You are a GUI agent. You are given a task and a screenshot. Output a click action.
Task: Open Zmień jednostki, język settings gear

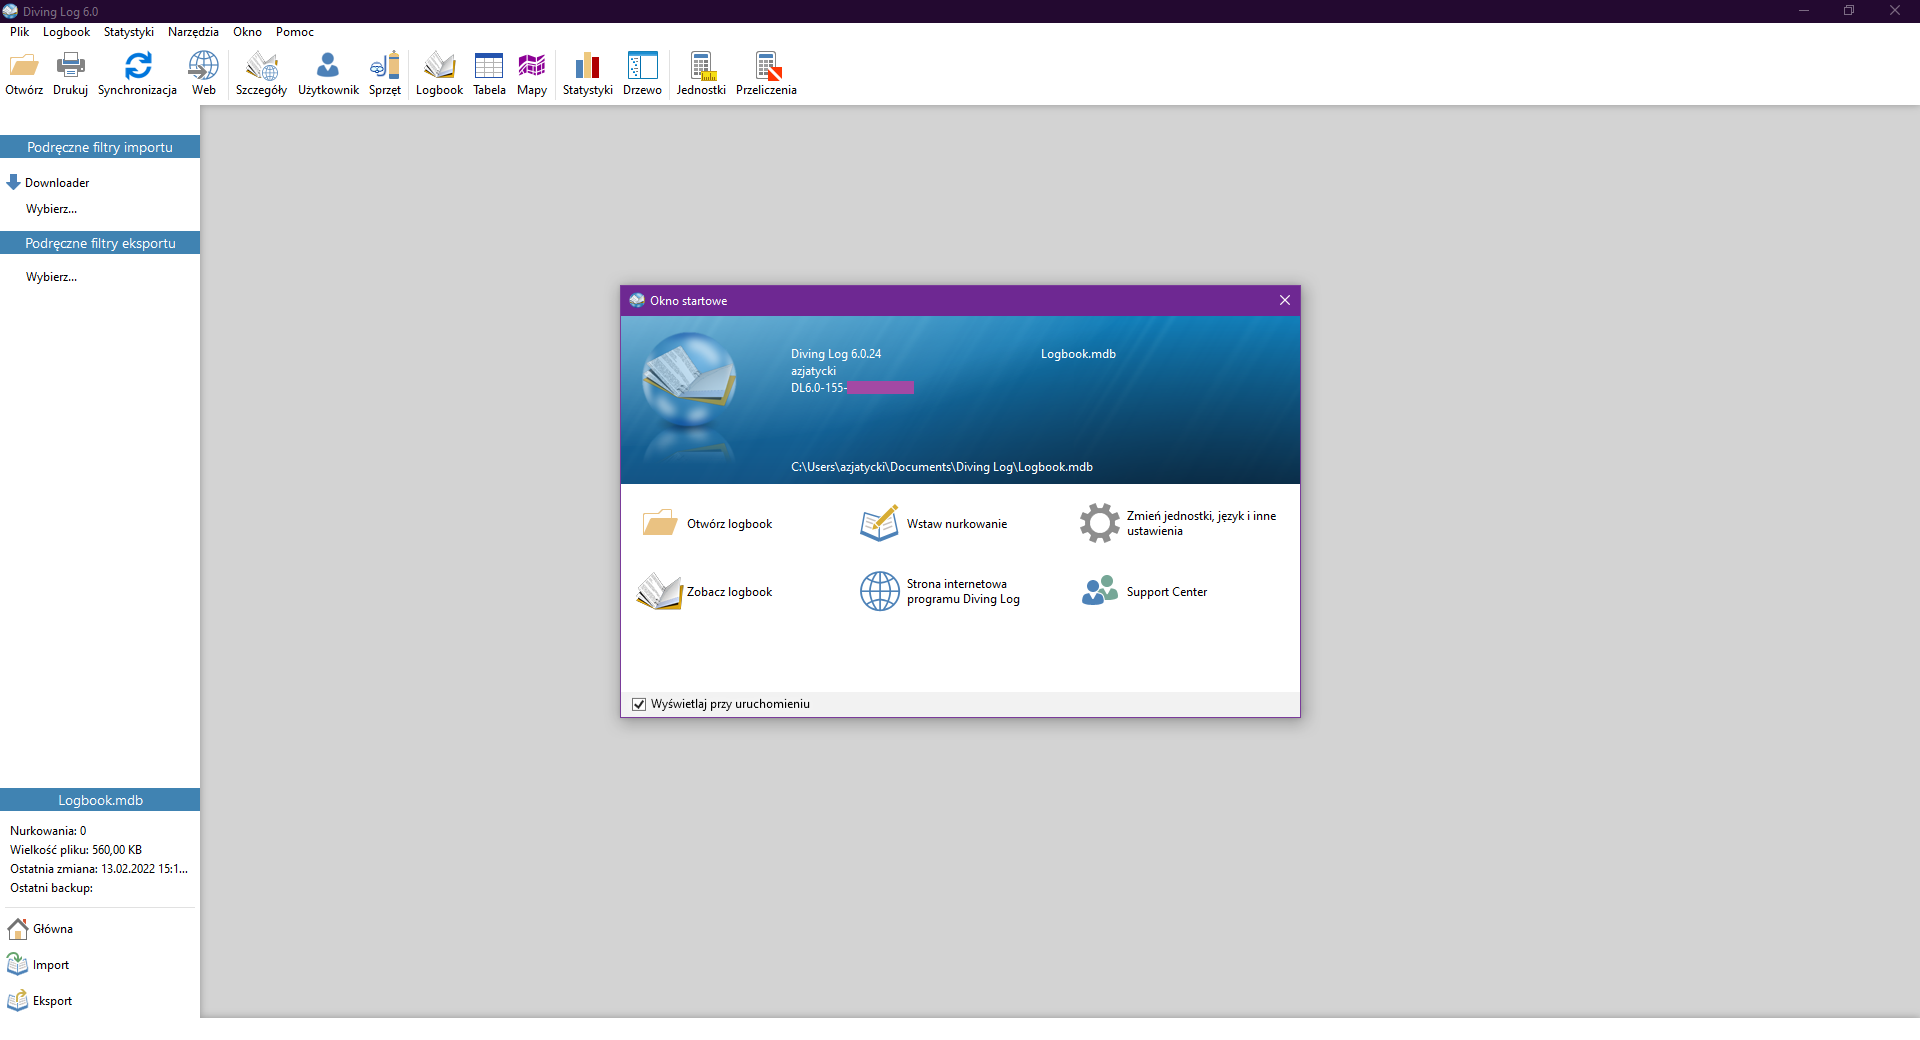click(x=1178, y=523)
